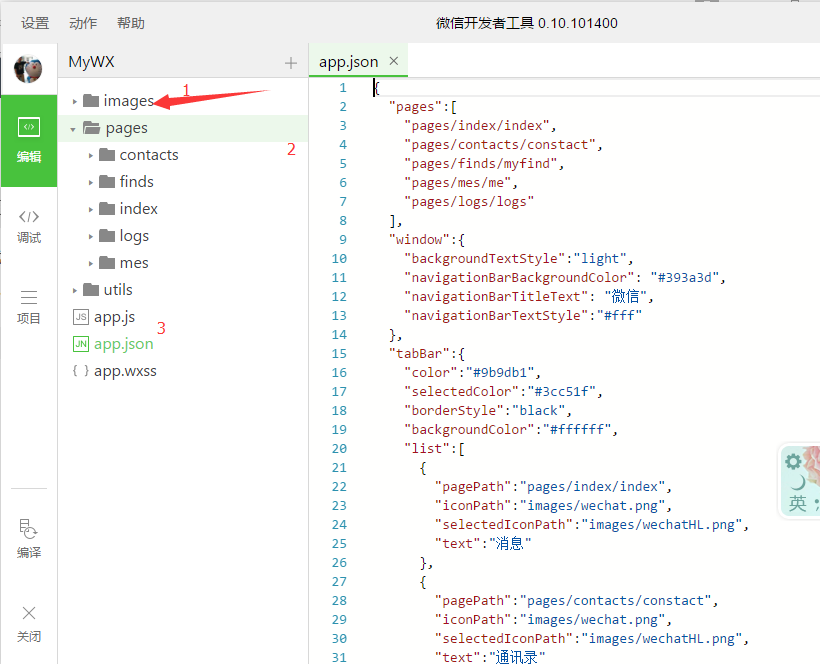Click the "通讯录" text value on line 31

[x=517, y=657]
